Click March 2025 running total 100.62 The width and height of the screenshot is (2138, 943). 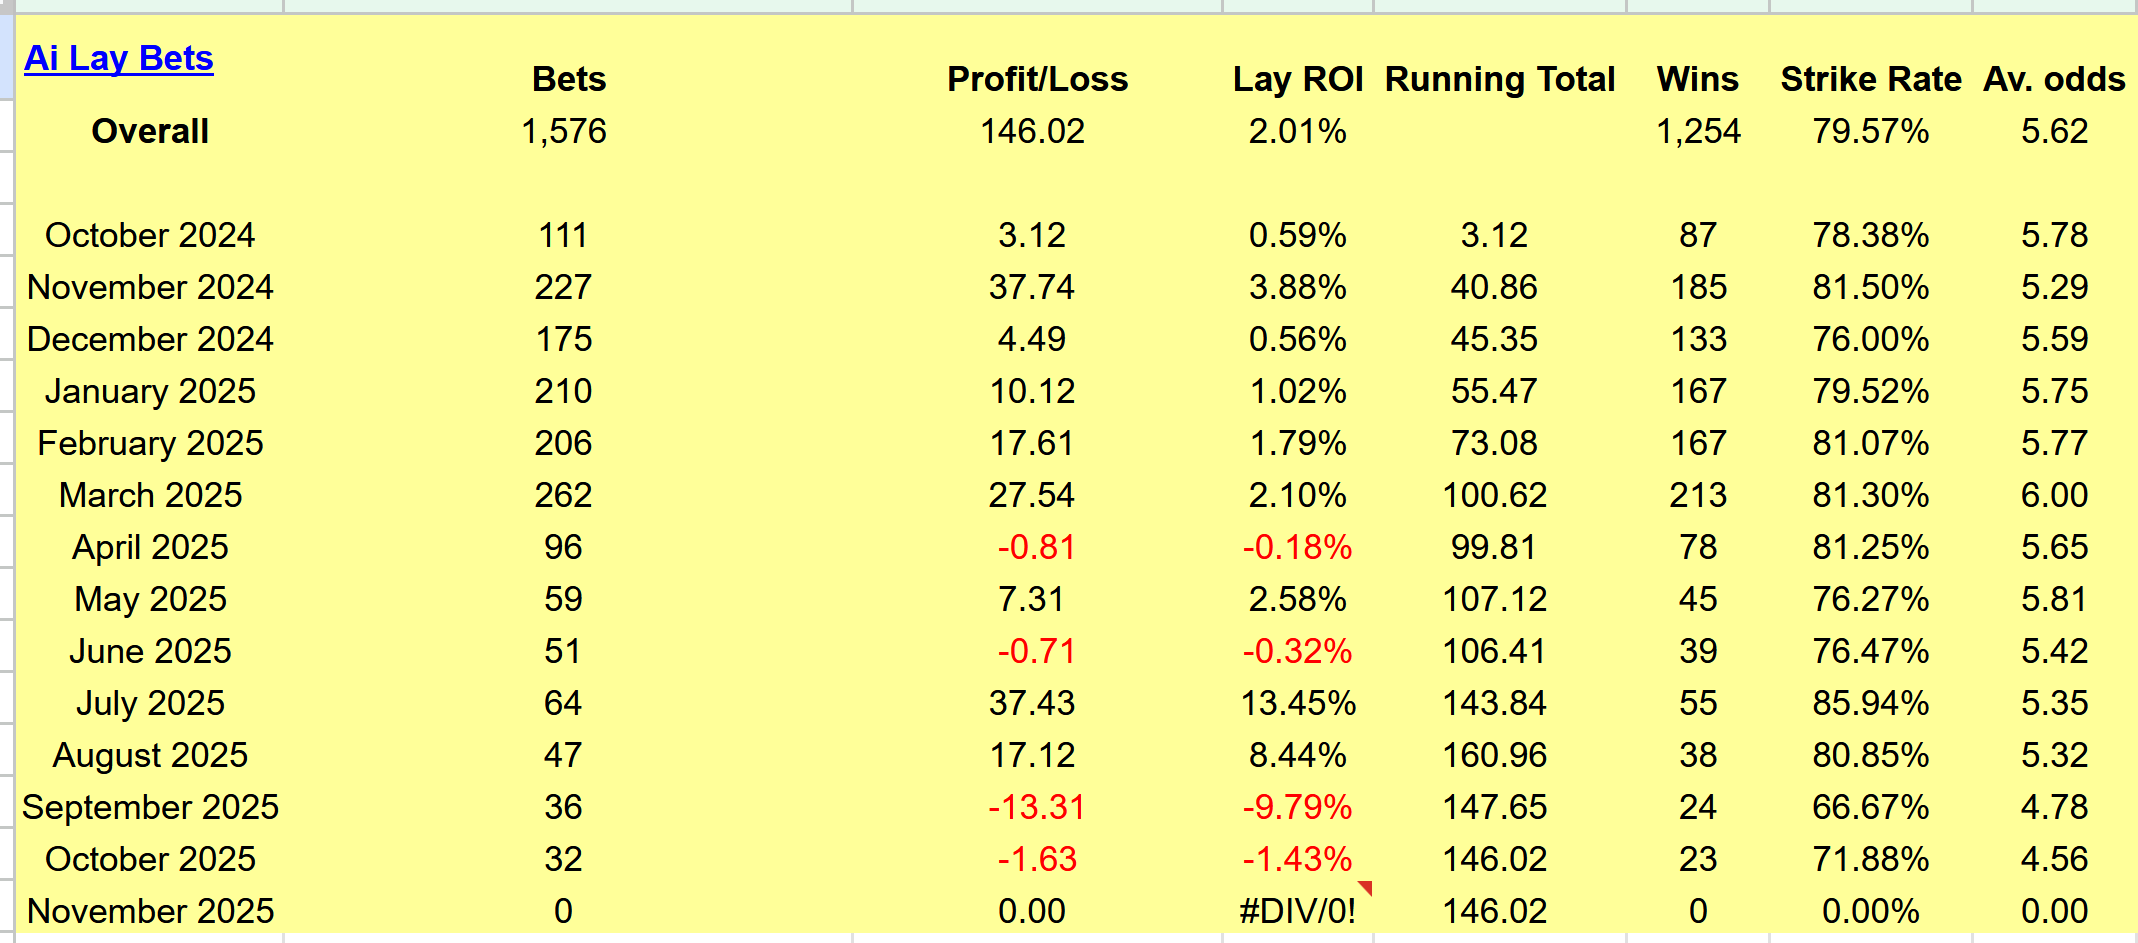pos(1494,495)
